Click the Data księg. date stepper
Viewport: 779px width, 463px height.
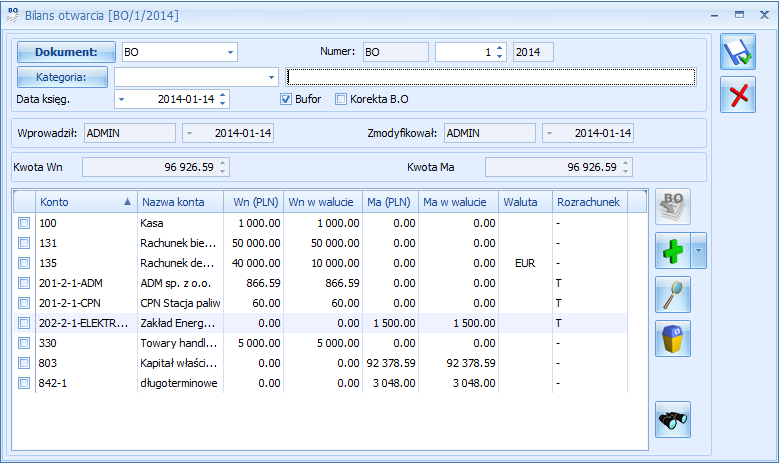223,99
